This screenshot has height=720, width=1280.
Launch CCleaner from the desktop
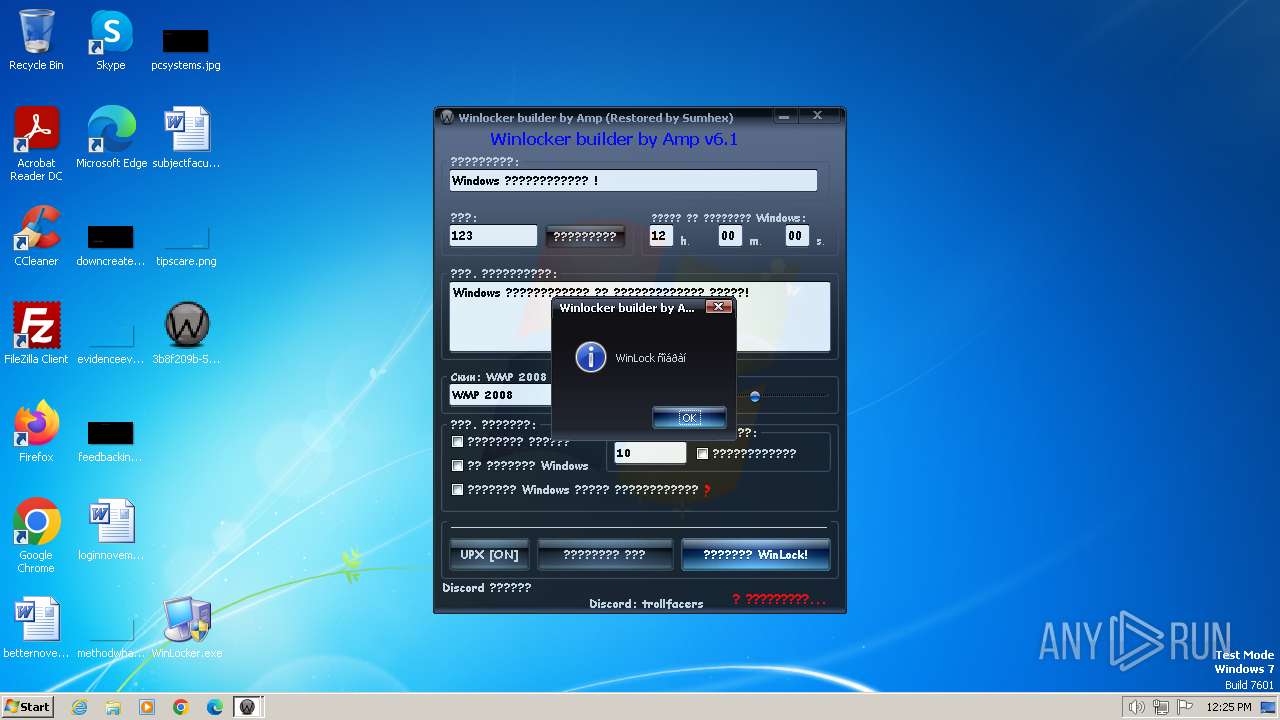point(36,236)
